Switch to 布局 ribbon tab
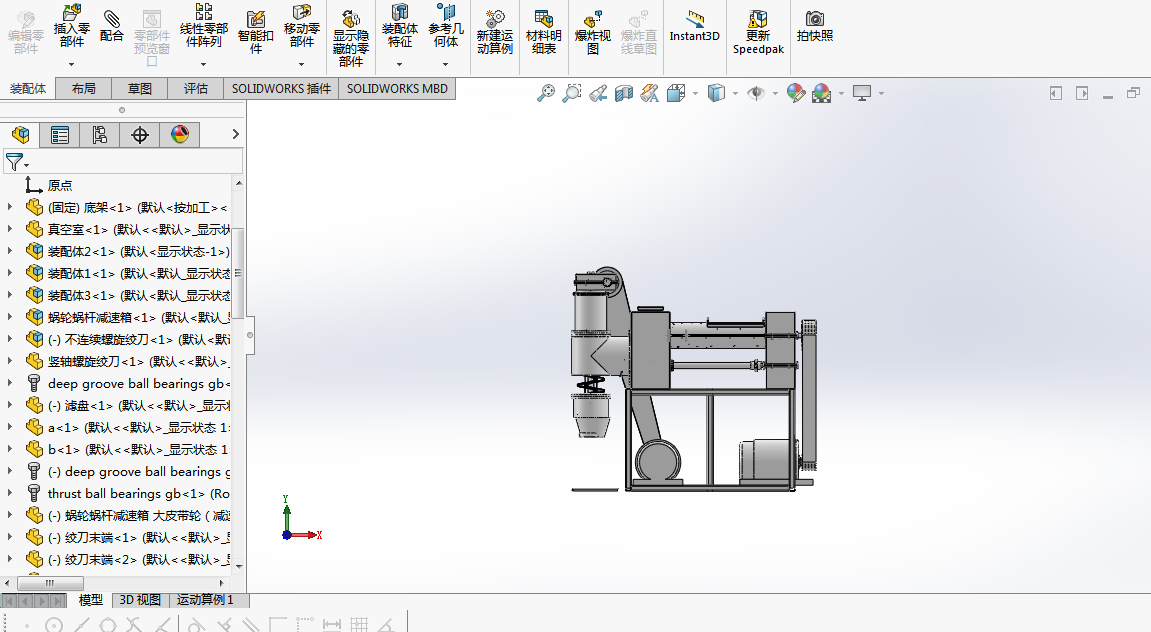1151x632 pixels. (x=84, y=89)
